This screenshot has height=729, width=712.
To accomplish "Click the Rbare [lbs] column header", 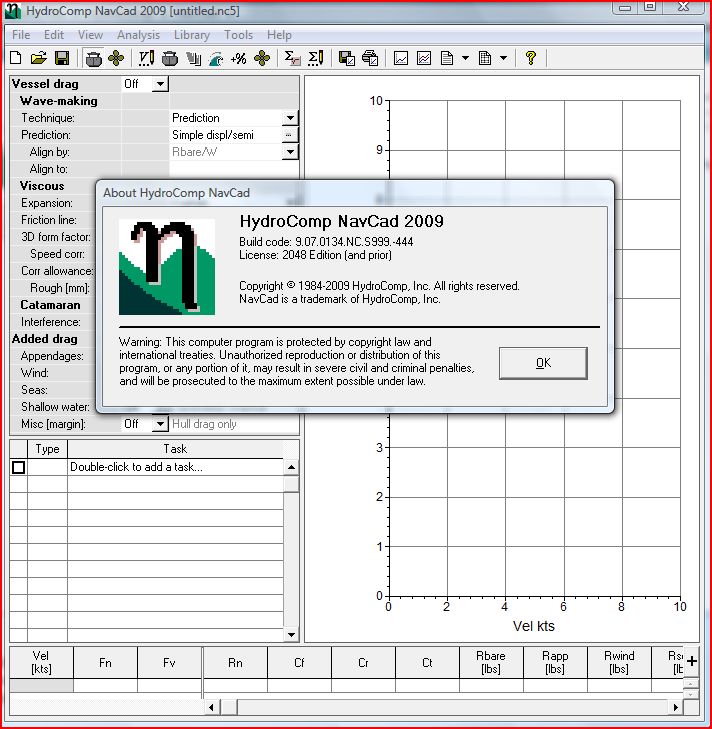I will 491,663.
